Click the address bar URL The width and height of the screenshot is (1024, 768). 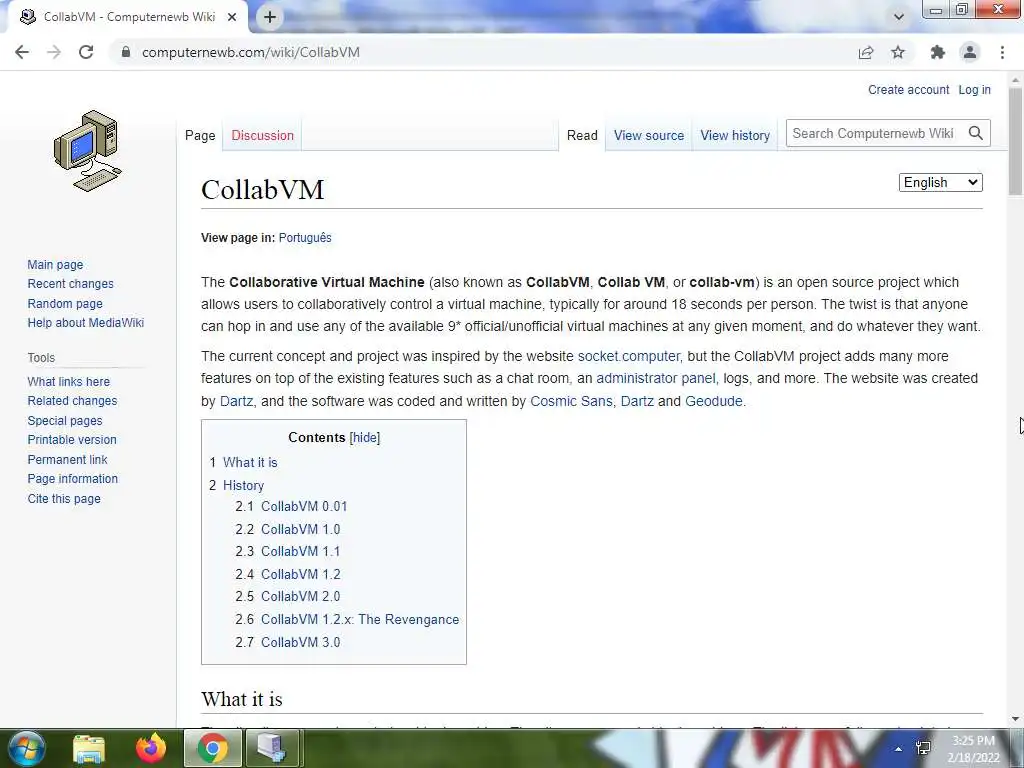tap(251, 52)
